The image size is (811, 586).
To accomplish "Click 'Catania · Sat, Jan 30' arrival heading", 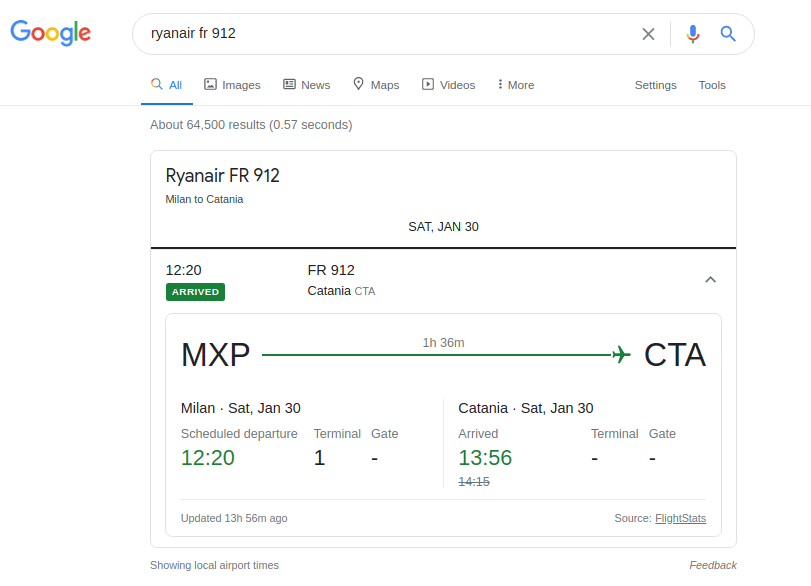I will pos(525,408).
